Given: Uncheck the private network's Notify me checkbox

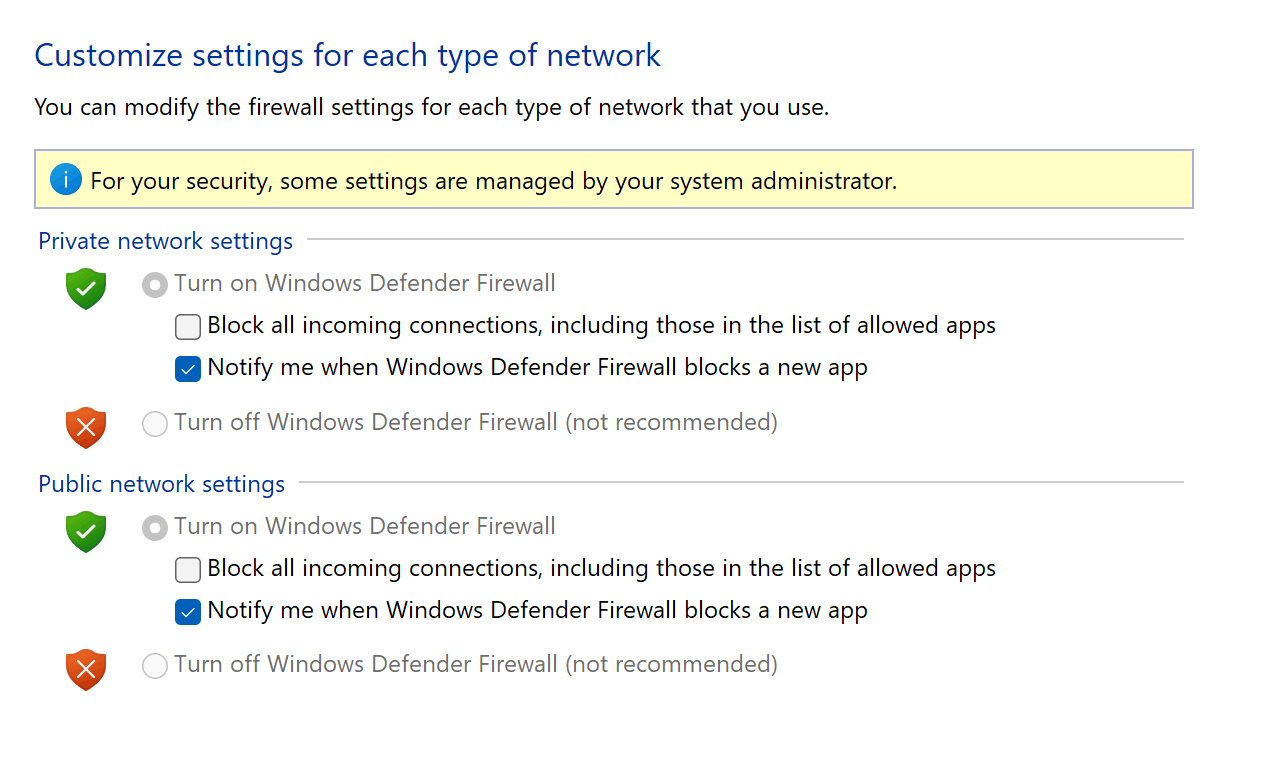Looking at the screenshot, I should pos(188,369).
